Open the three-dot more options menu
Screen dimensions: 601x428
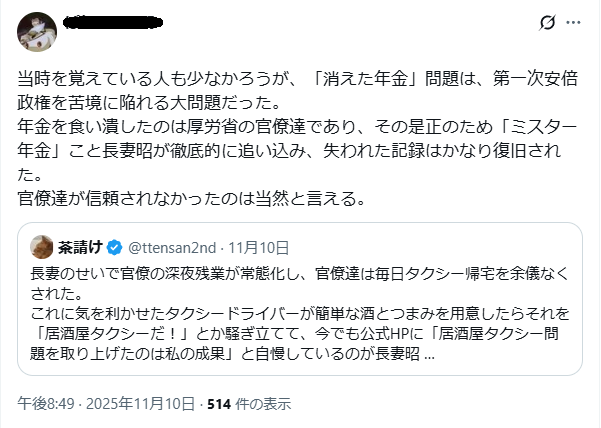pos(573,23)
